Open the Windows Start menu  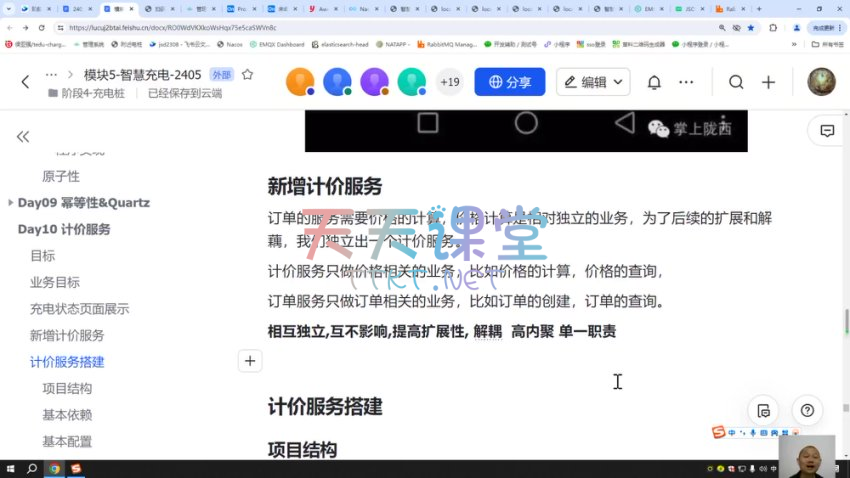[10, 468]
